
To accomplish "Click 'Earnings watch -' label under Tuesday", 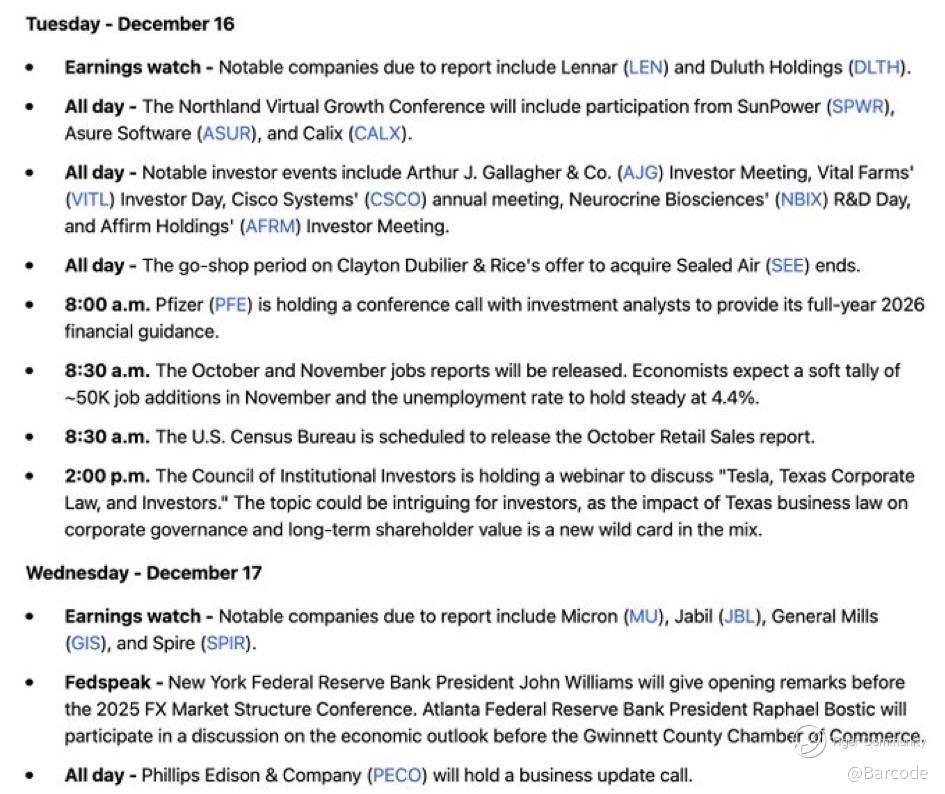I will (x=139, y=67).
